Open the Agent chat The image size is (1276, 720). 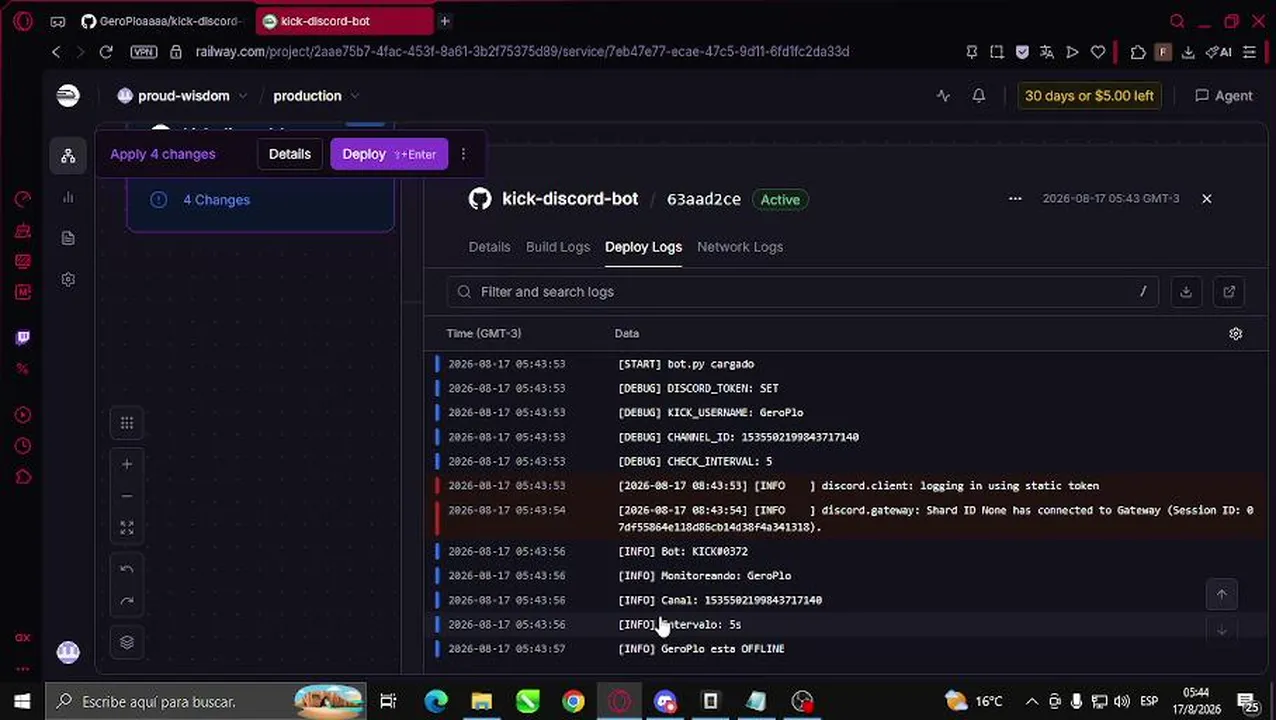pos(1224,96)
